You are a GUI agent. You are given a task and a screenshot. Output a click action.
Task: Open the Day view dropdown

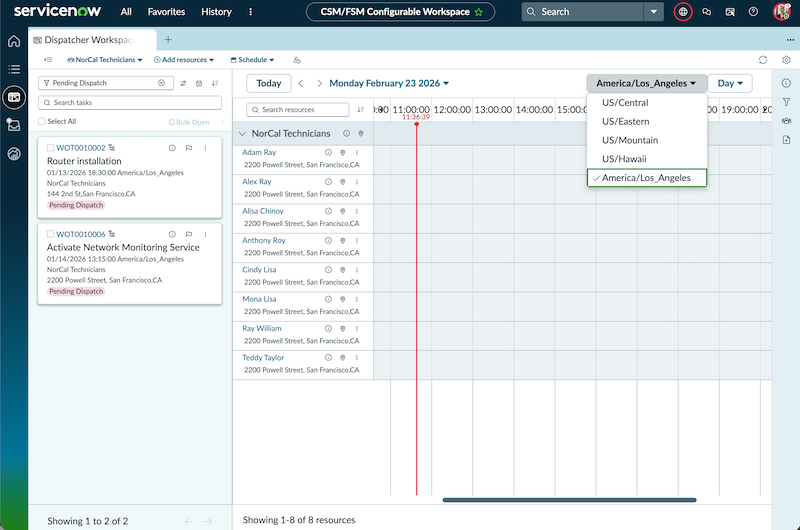730,83
